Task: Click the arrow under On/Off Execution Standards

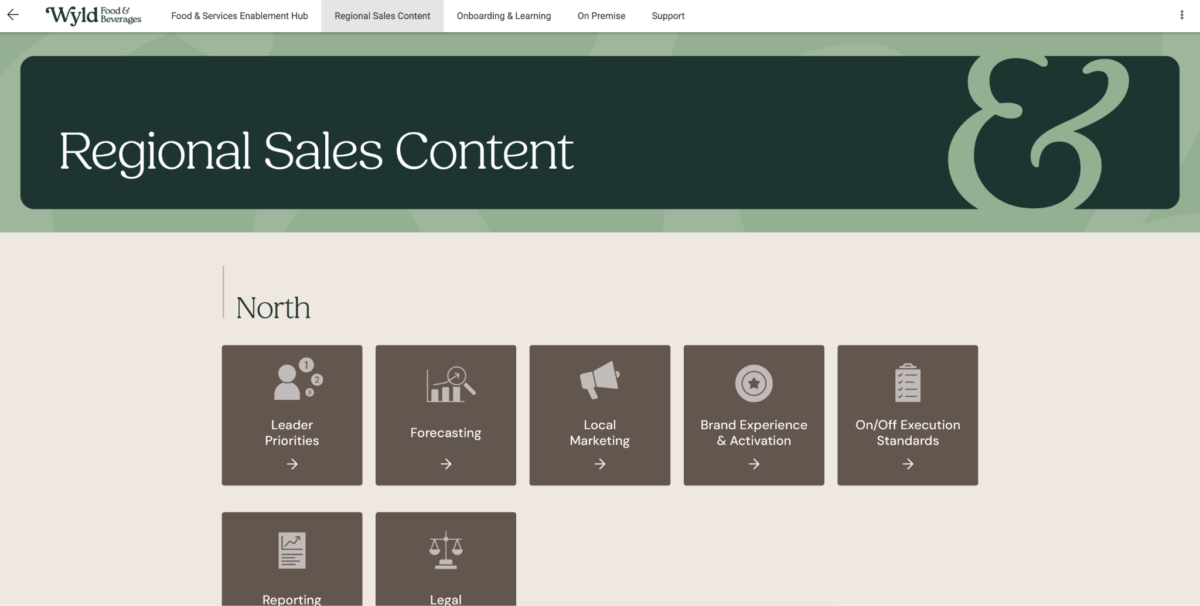Action: click(908, 464)
